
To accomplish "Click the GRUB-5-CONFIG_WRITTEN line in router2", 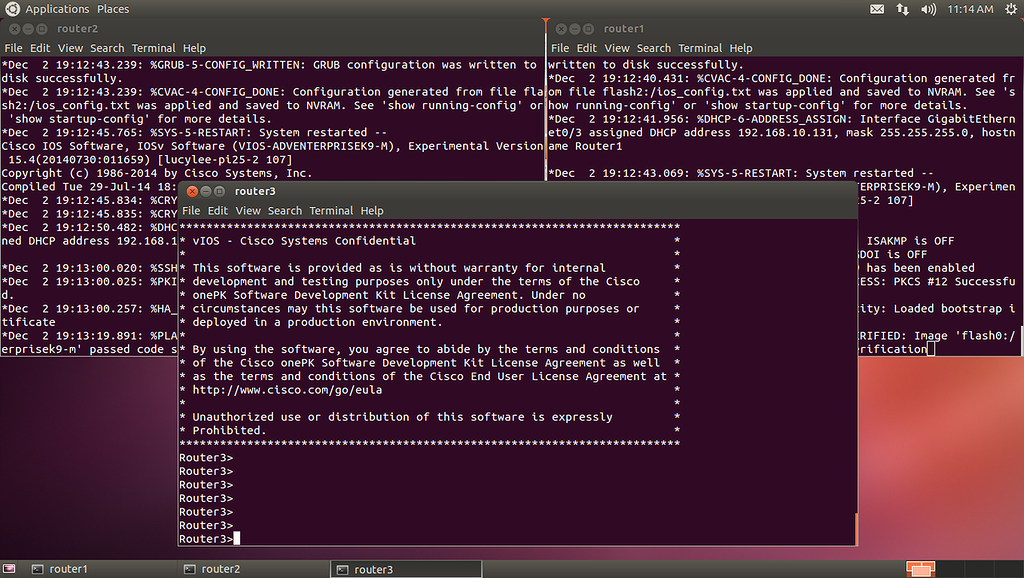I will tap(269, 65).
